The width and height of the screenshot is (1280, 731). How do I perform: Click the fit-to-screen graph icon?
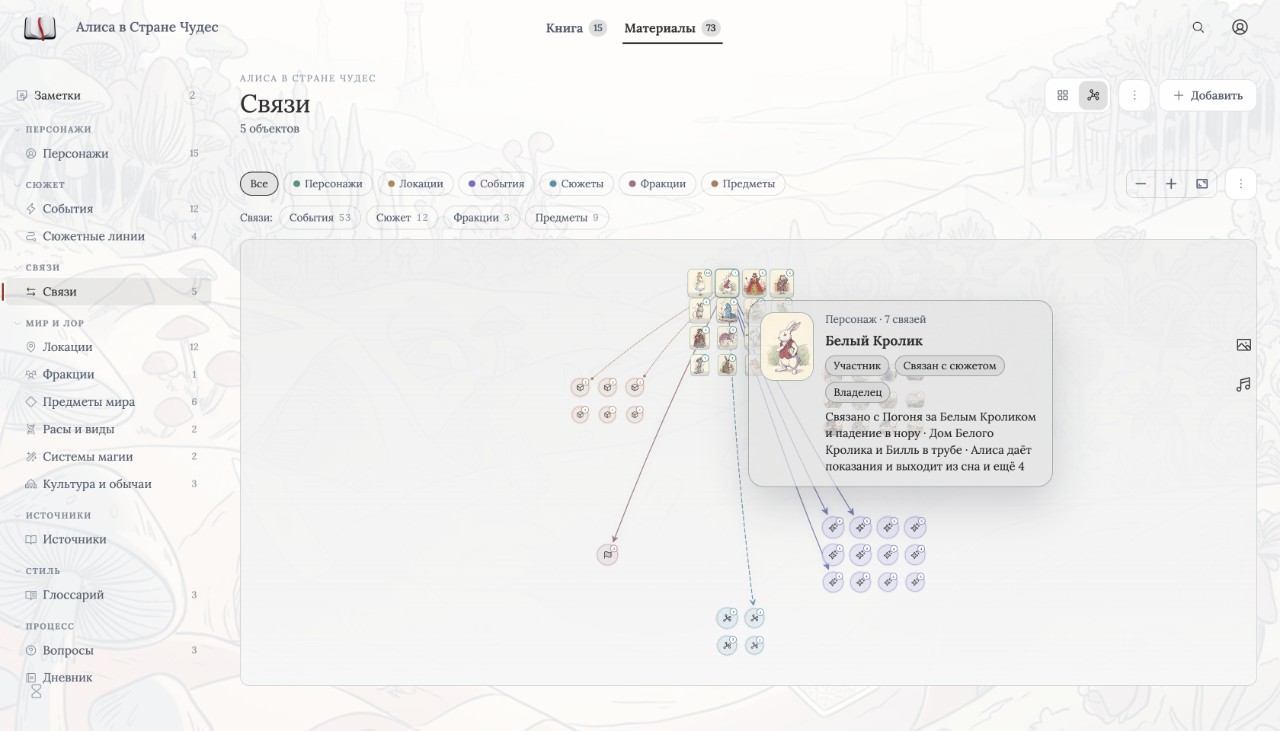[1202, 184]
